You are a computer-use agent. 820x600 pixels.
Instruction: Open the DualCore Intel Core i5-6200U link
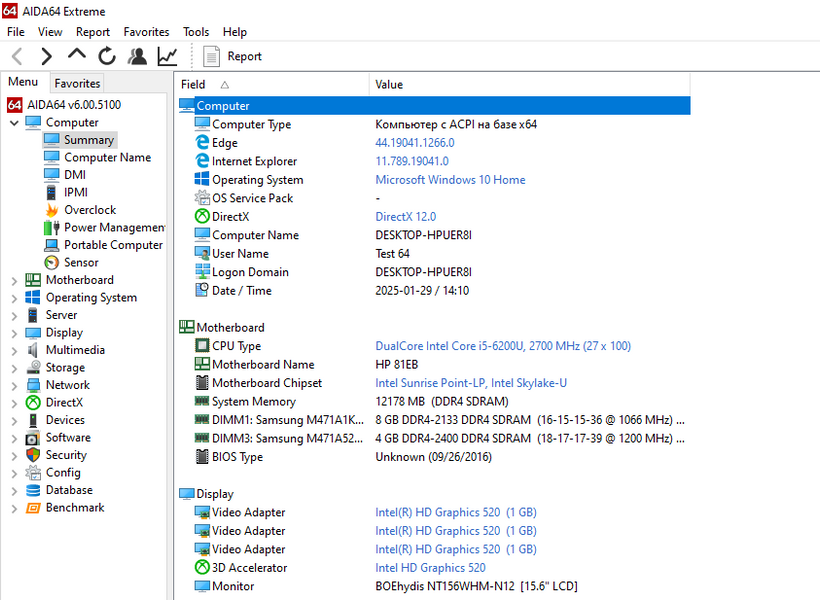(503, 346)
